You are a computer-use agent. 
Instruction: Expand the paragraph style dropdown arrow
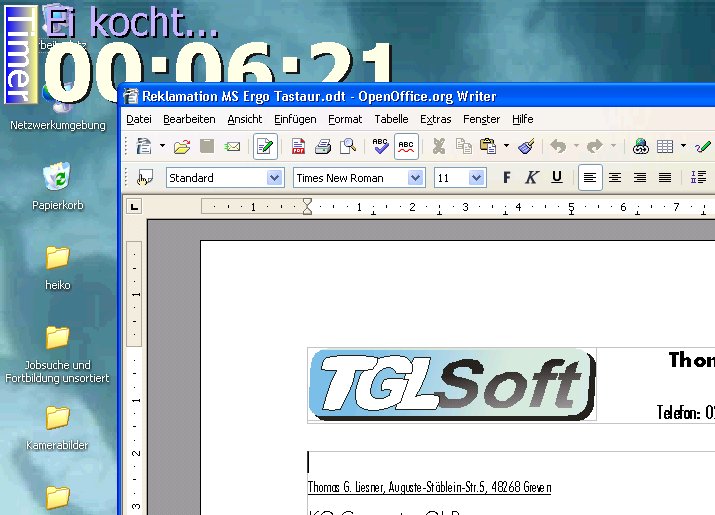(x=275, y=178)
